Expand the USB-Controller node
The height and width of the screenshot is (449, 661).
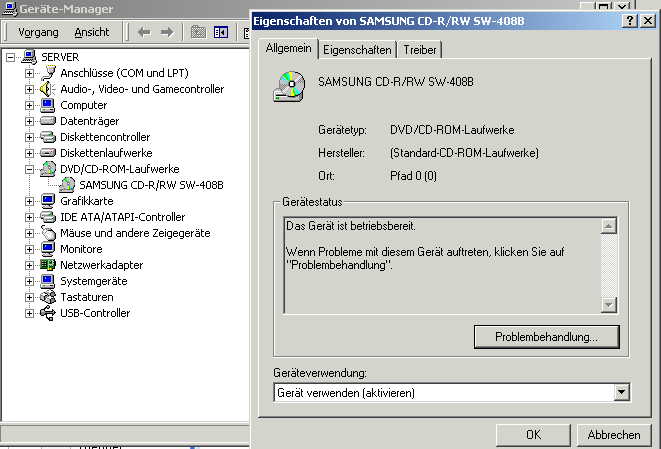pos(29,313)
